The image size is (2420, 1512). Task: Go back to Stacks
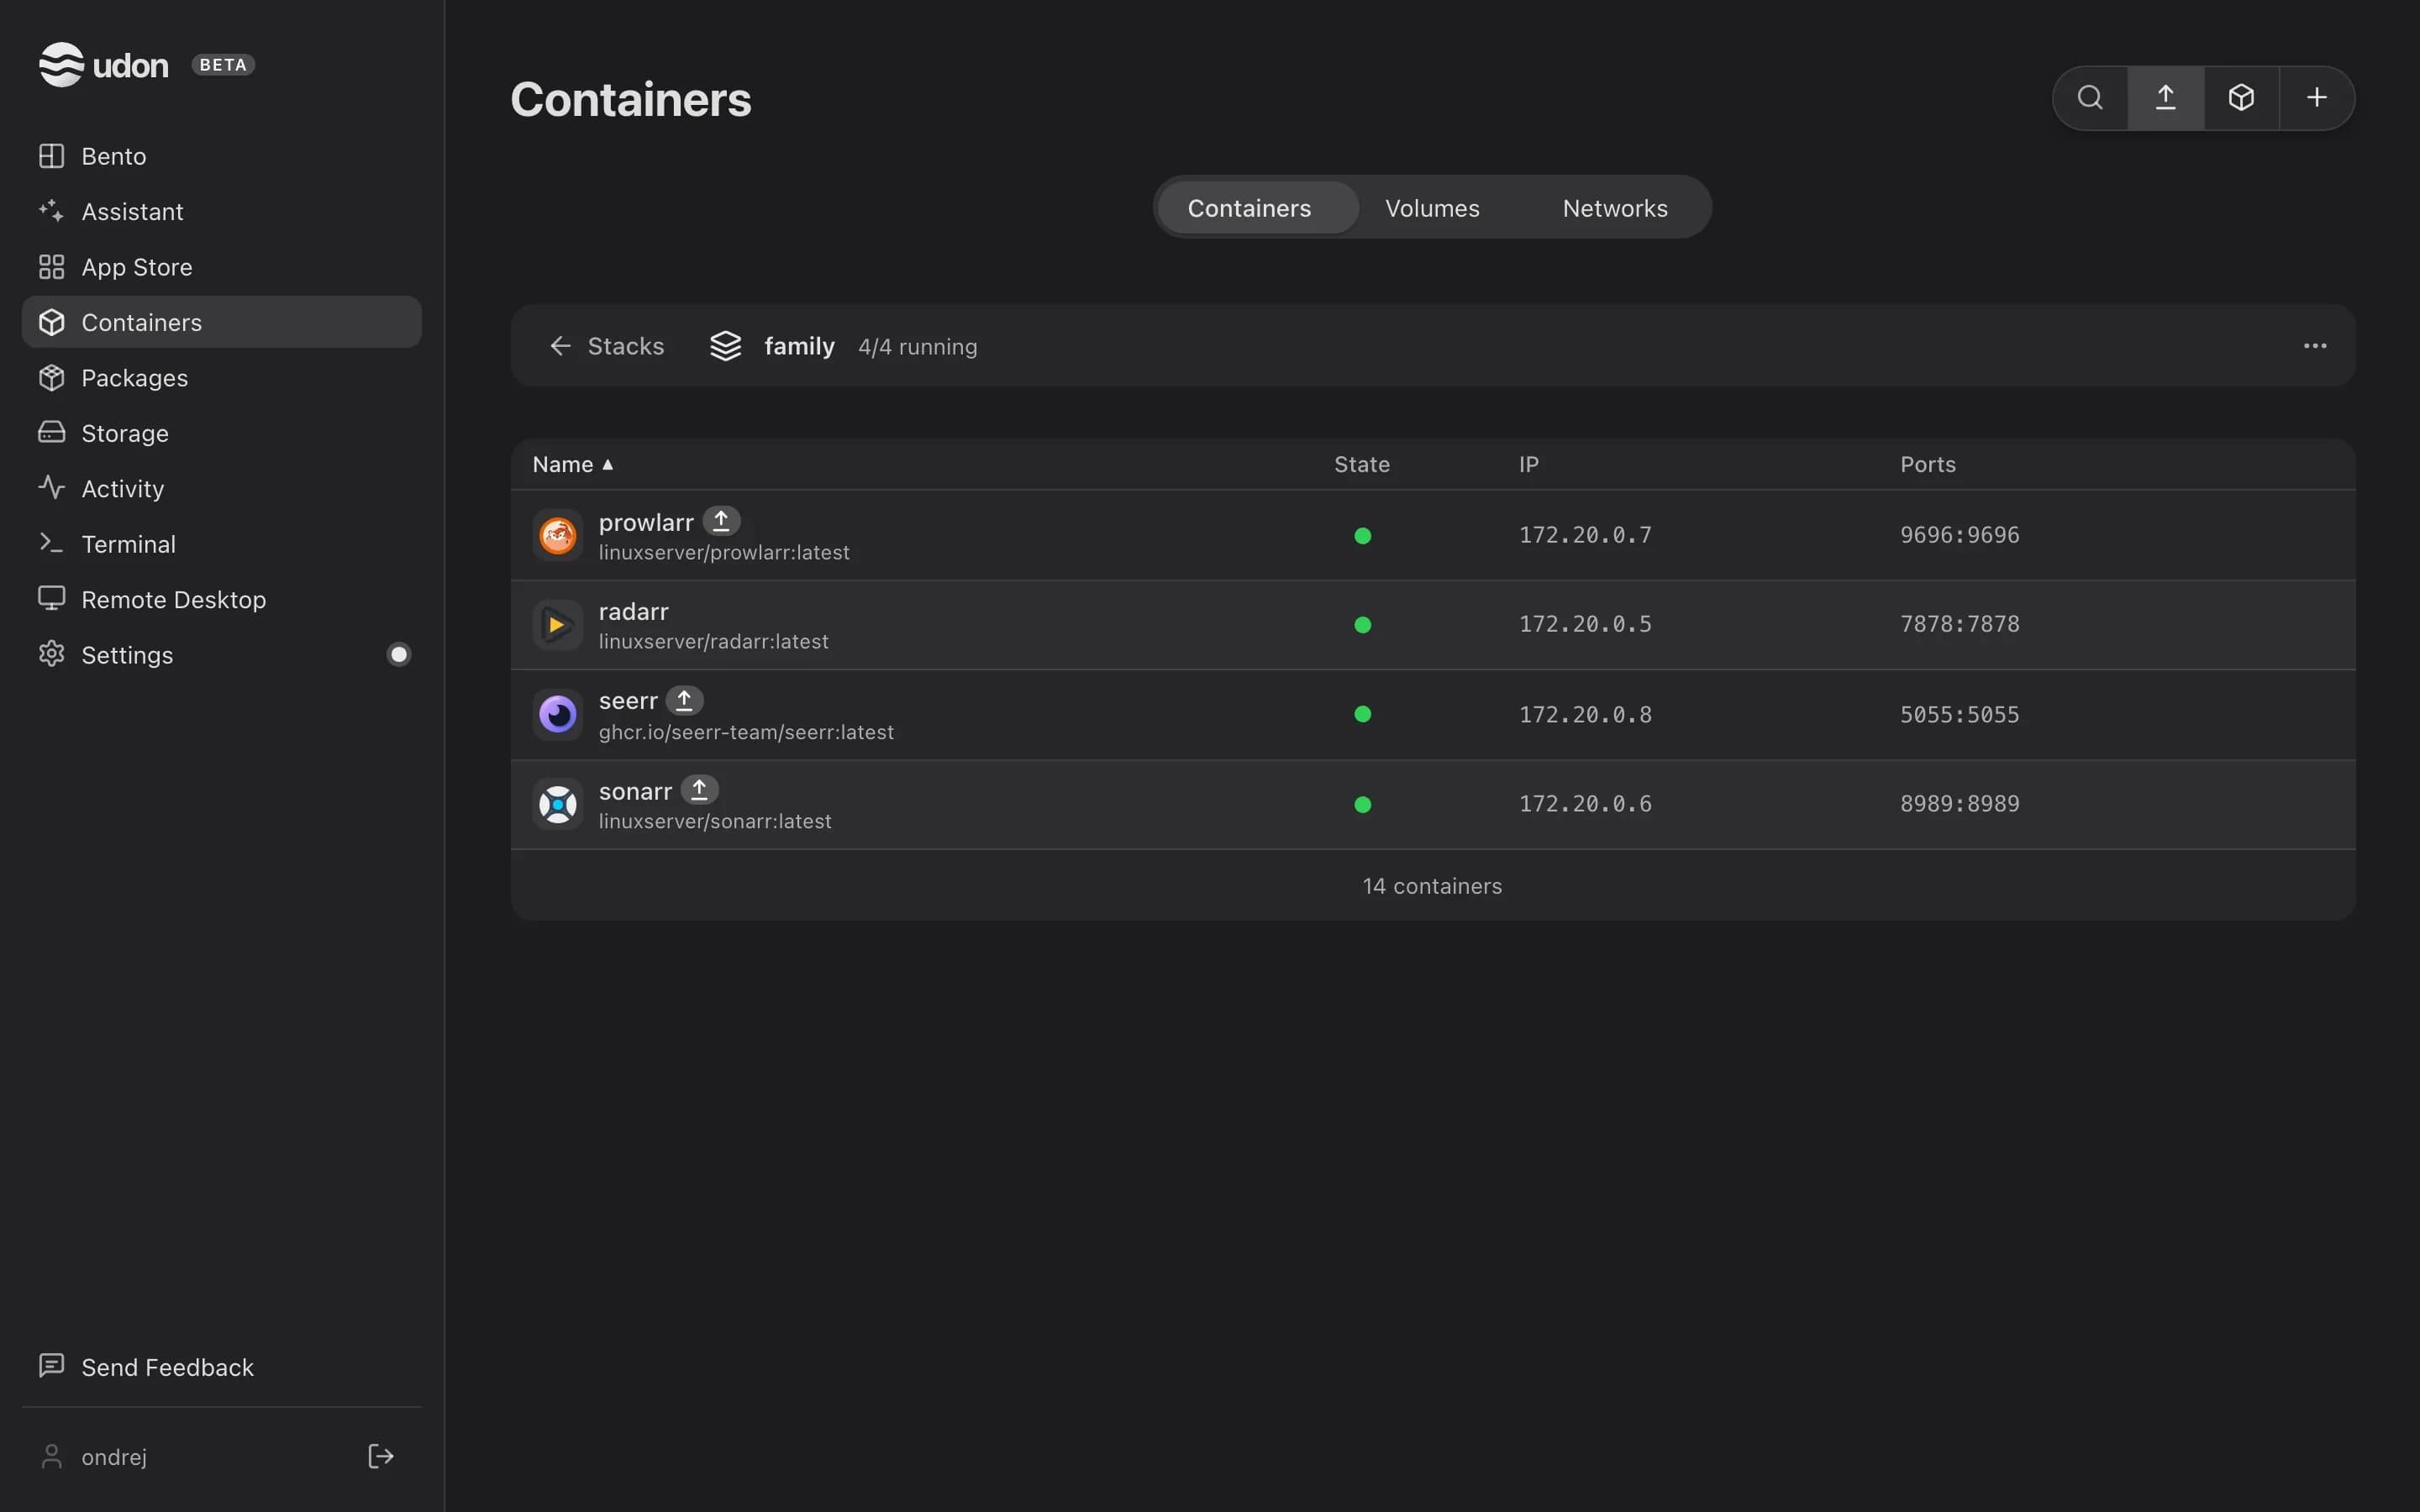click(x=606, y=346)
